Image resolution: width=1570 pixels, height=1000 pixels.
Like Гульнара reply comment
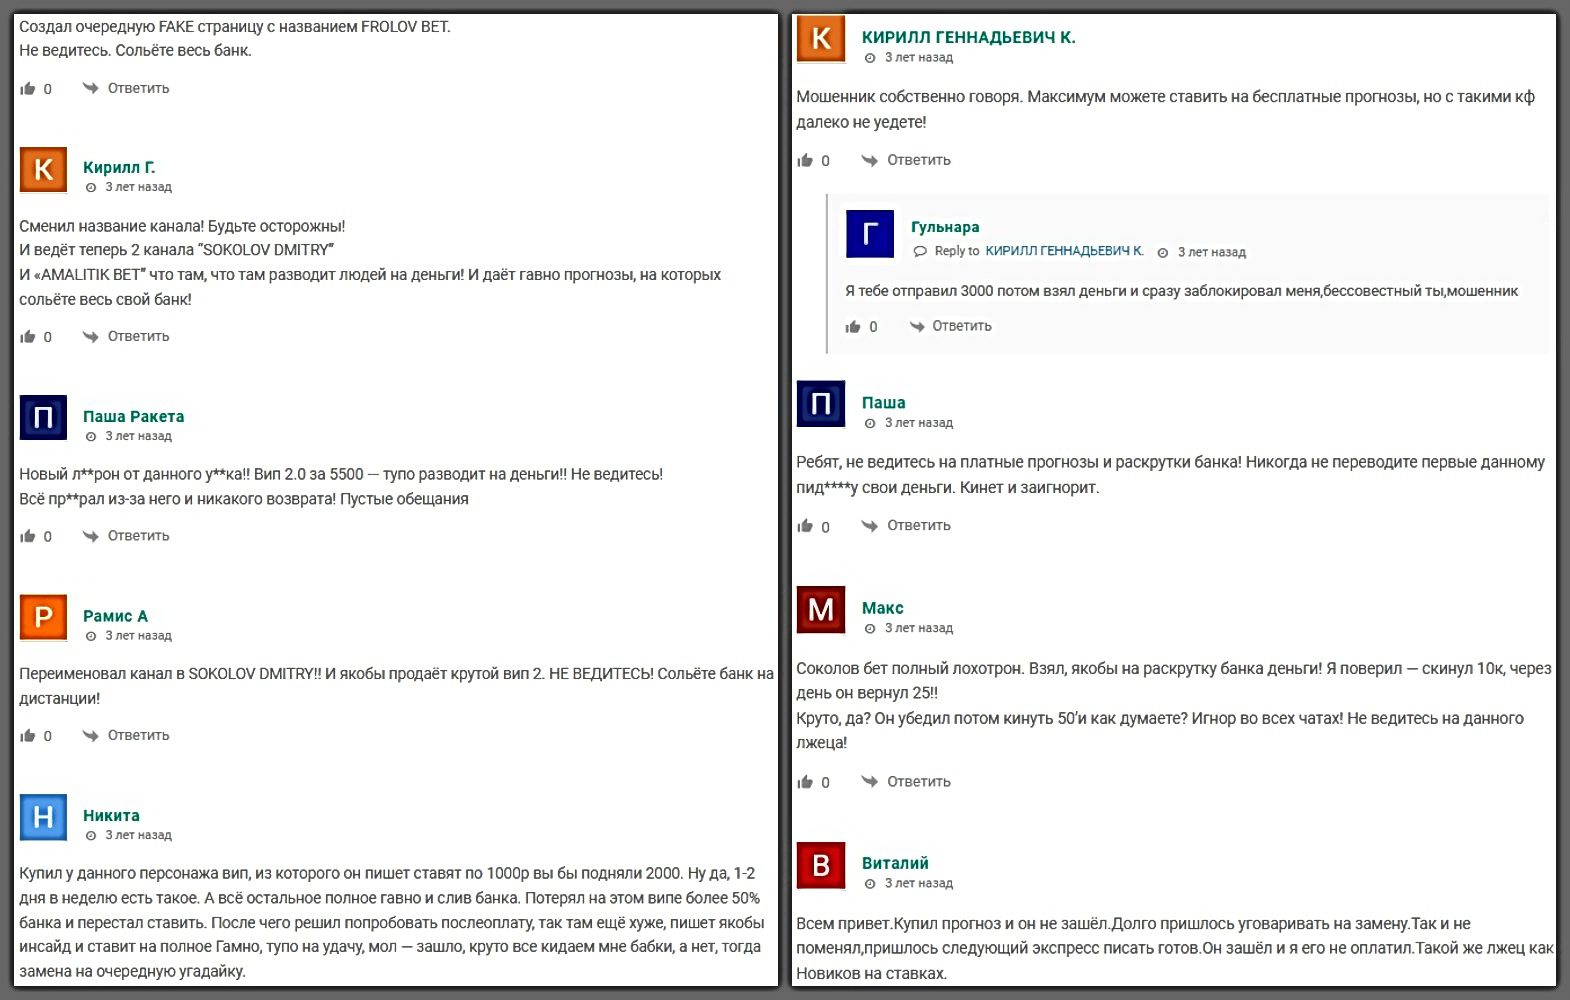coord(853,327)
